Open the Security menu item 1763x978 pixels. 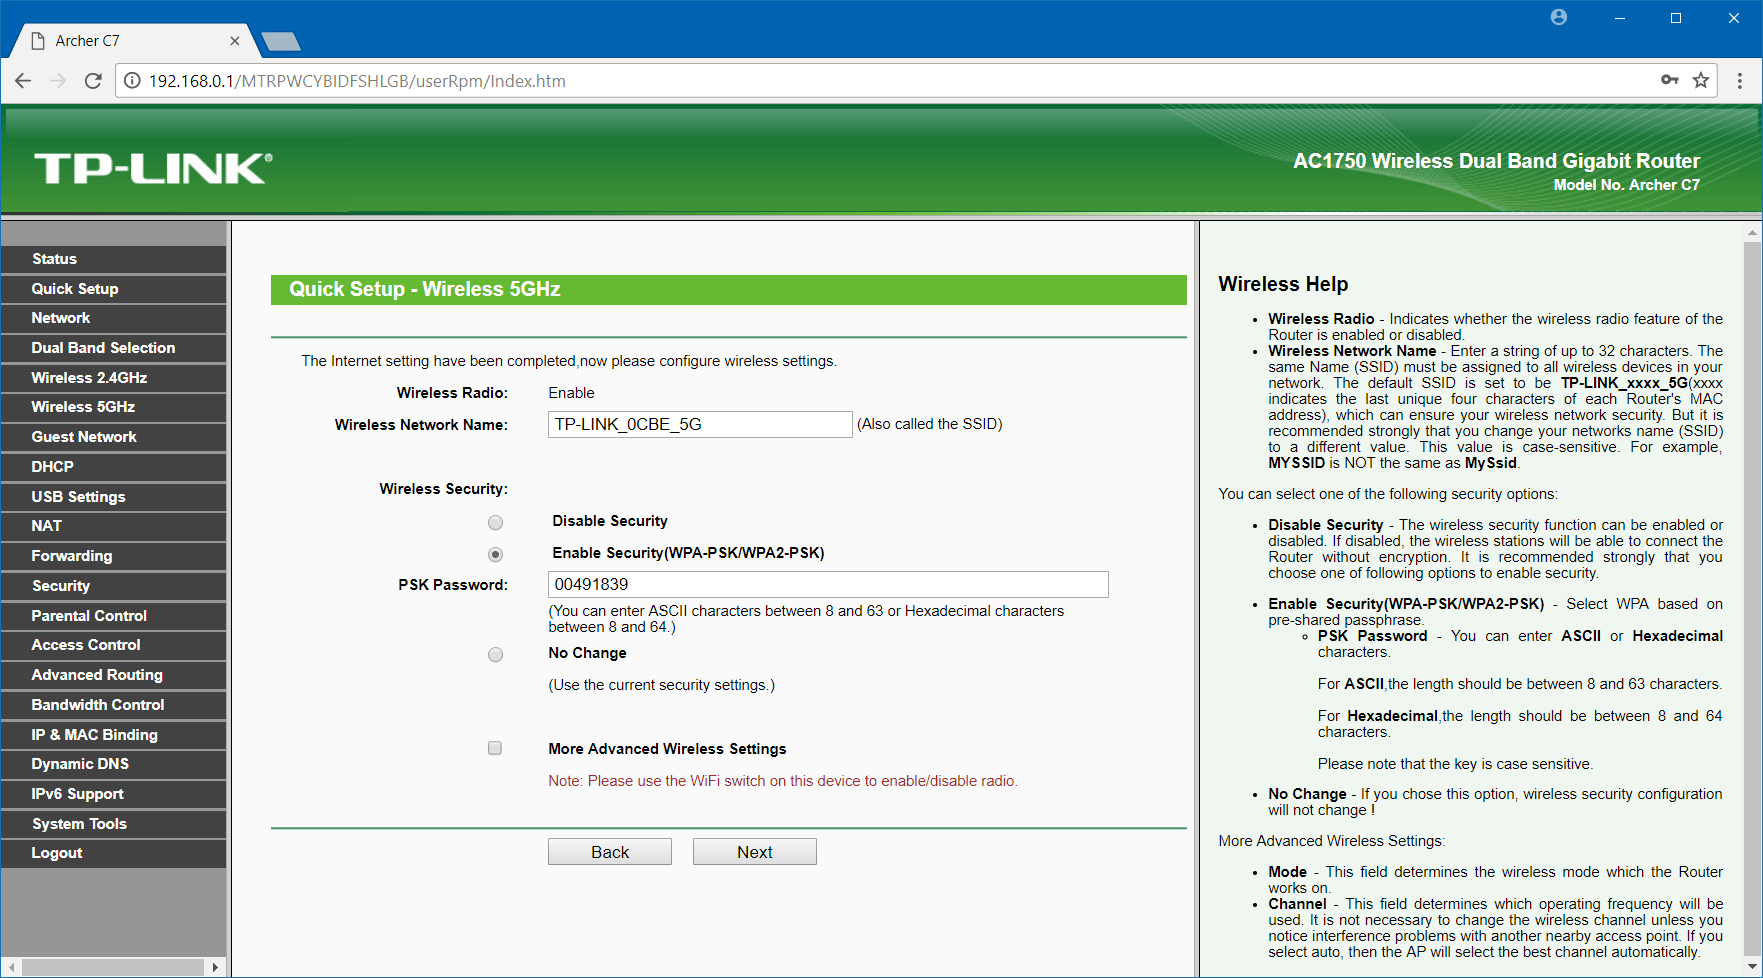114,586
